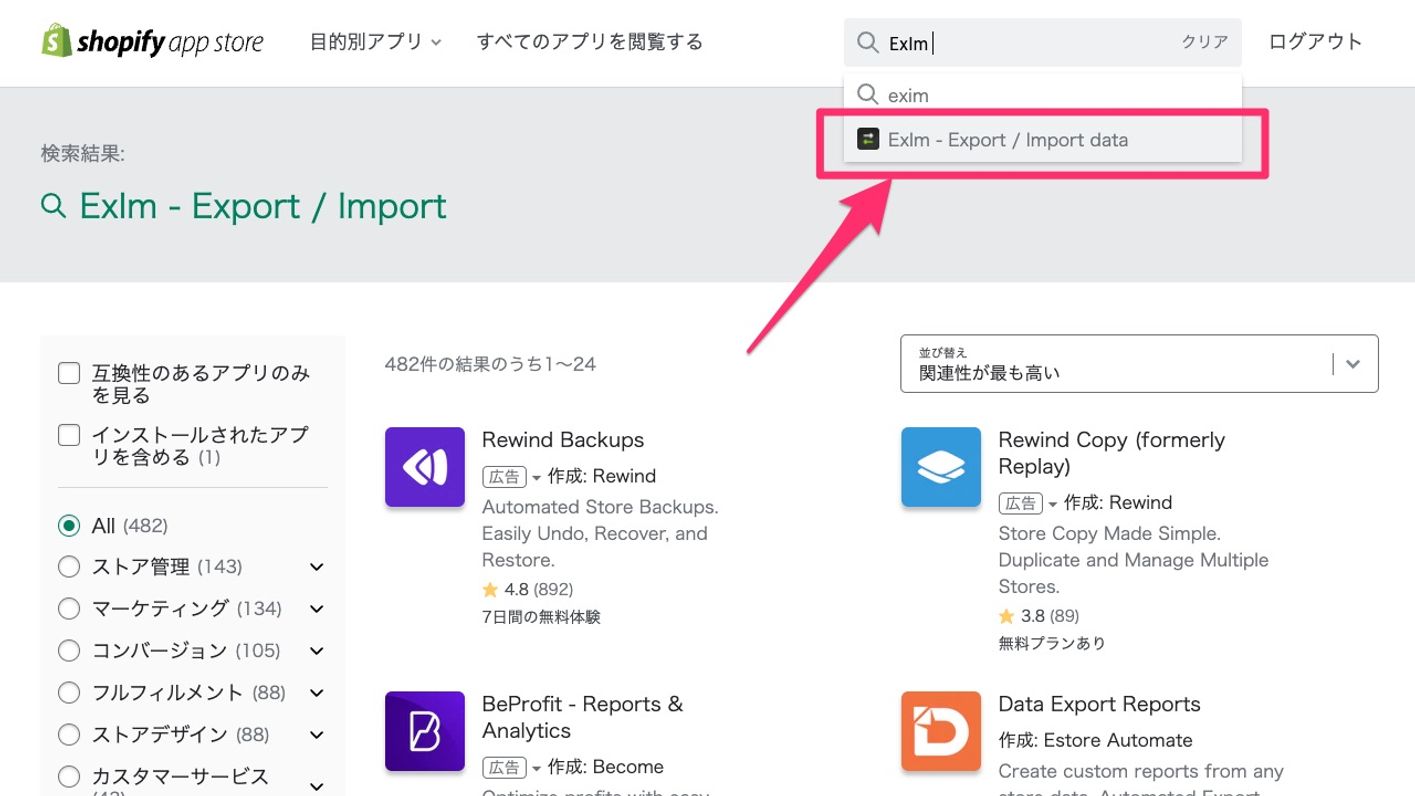Viewport: 1415px width, 796px height.
Task: Open the Data Export Reports title link
Action: coord(1099,704)
